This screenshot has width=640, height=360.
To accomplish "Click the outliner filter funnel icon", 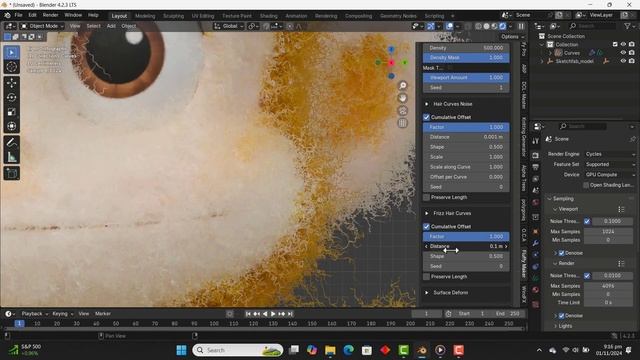I will [x=627, y=26].
